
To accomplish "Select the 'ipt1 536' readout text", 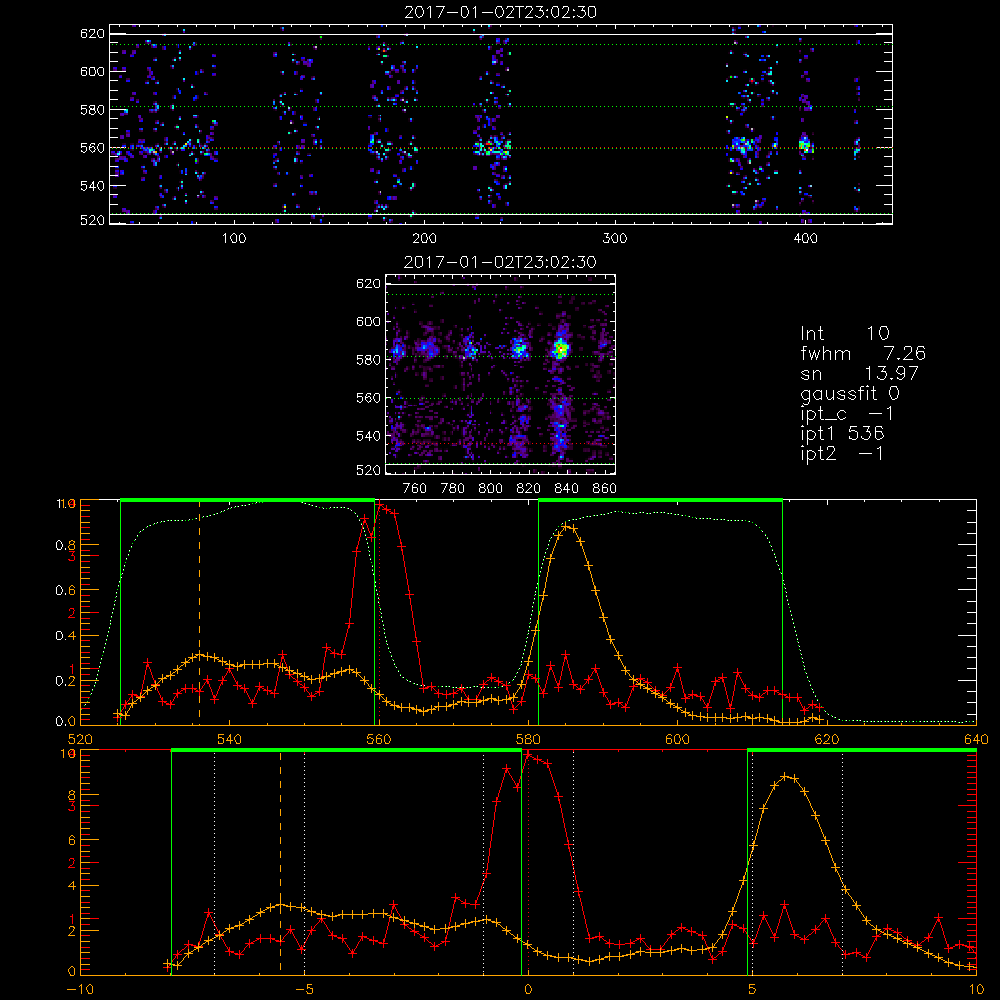I will 842,434.
